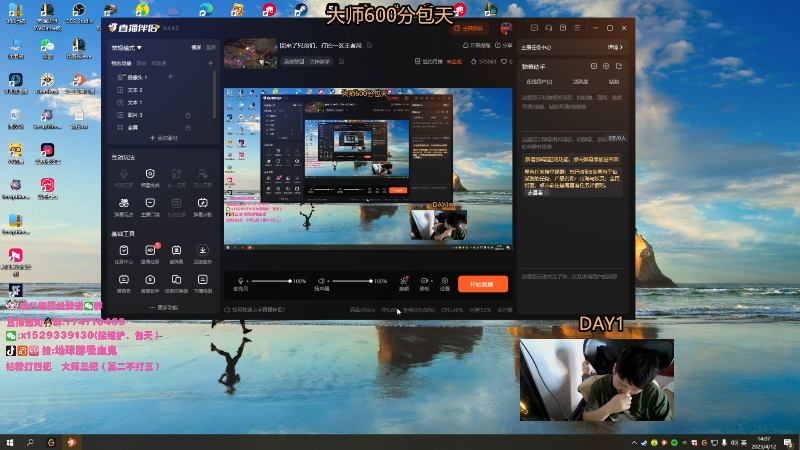Expand 更多功能 more functions
The image size is (800, 450).
point(163,307)
